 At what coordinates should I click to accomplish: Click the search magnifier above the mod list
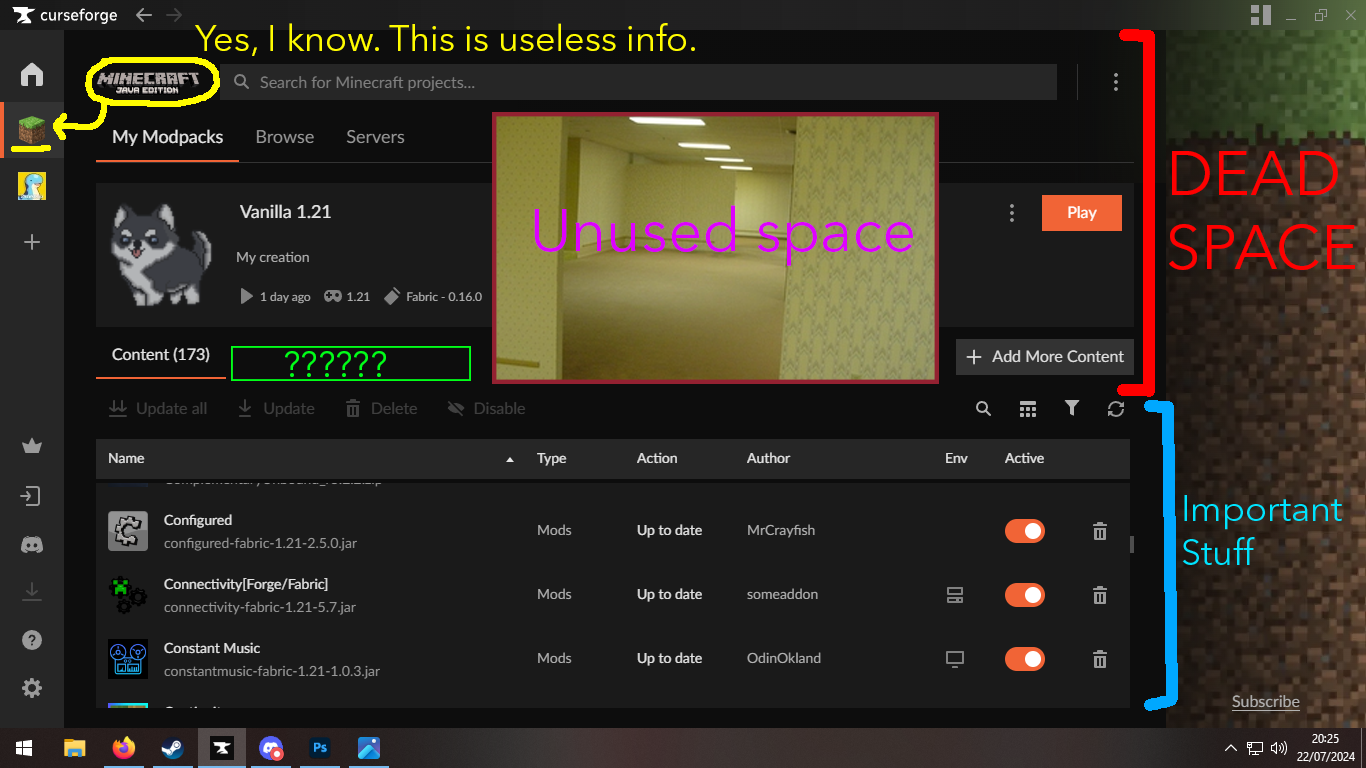coord(984,408)
